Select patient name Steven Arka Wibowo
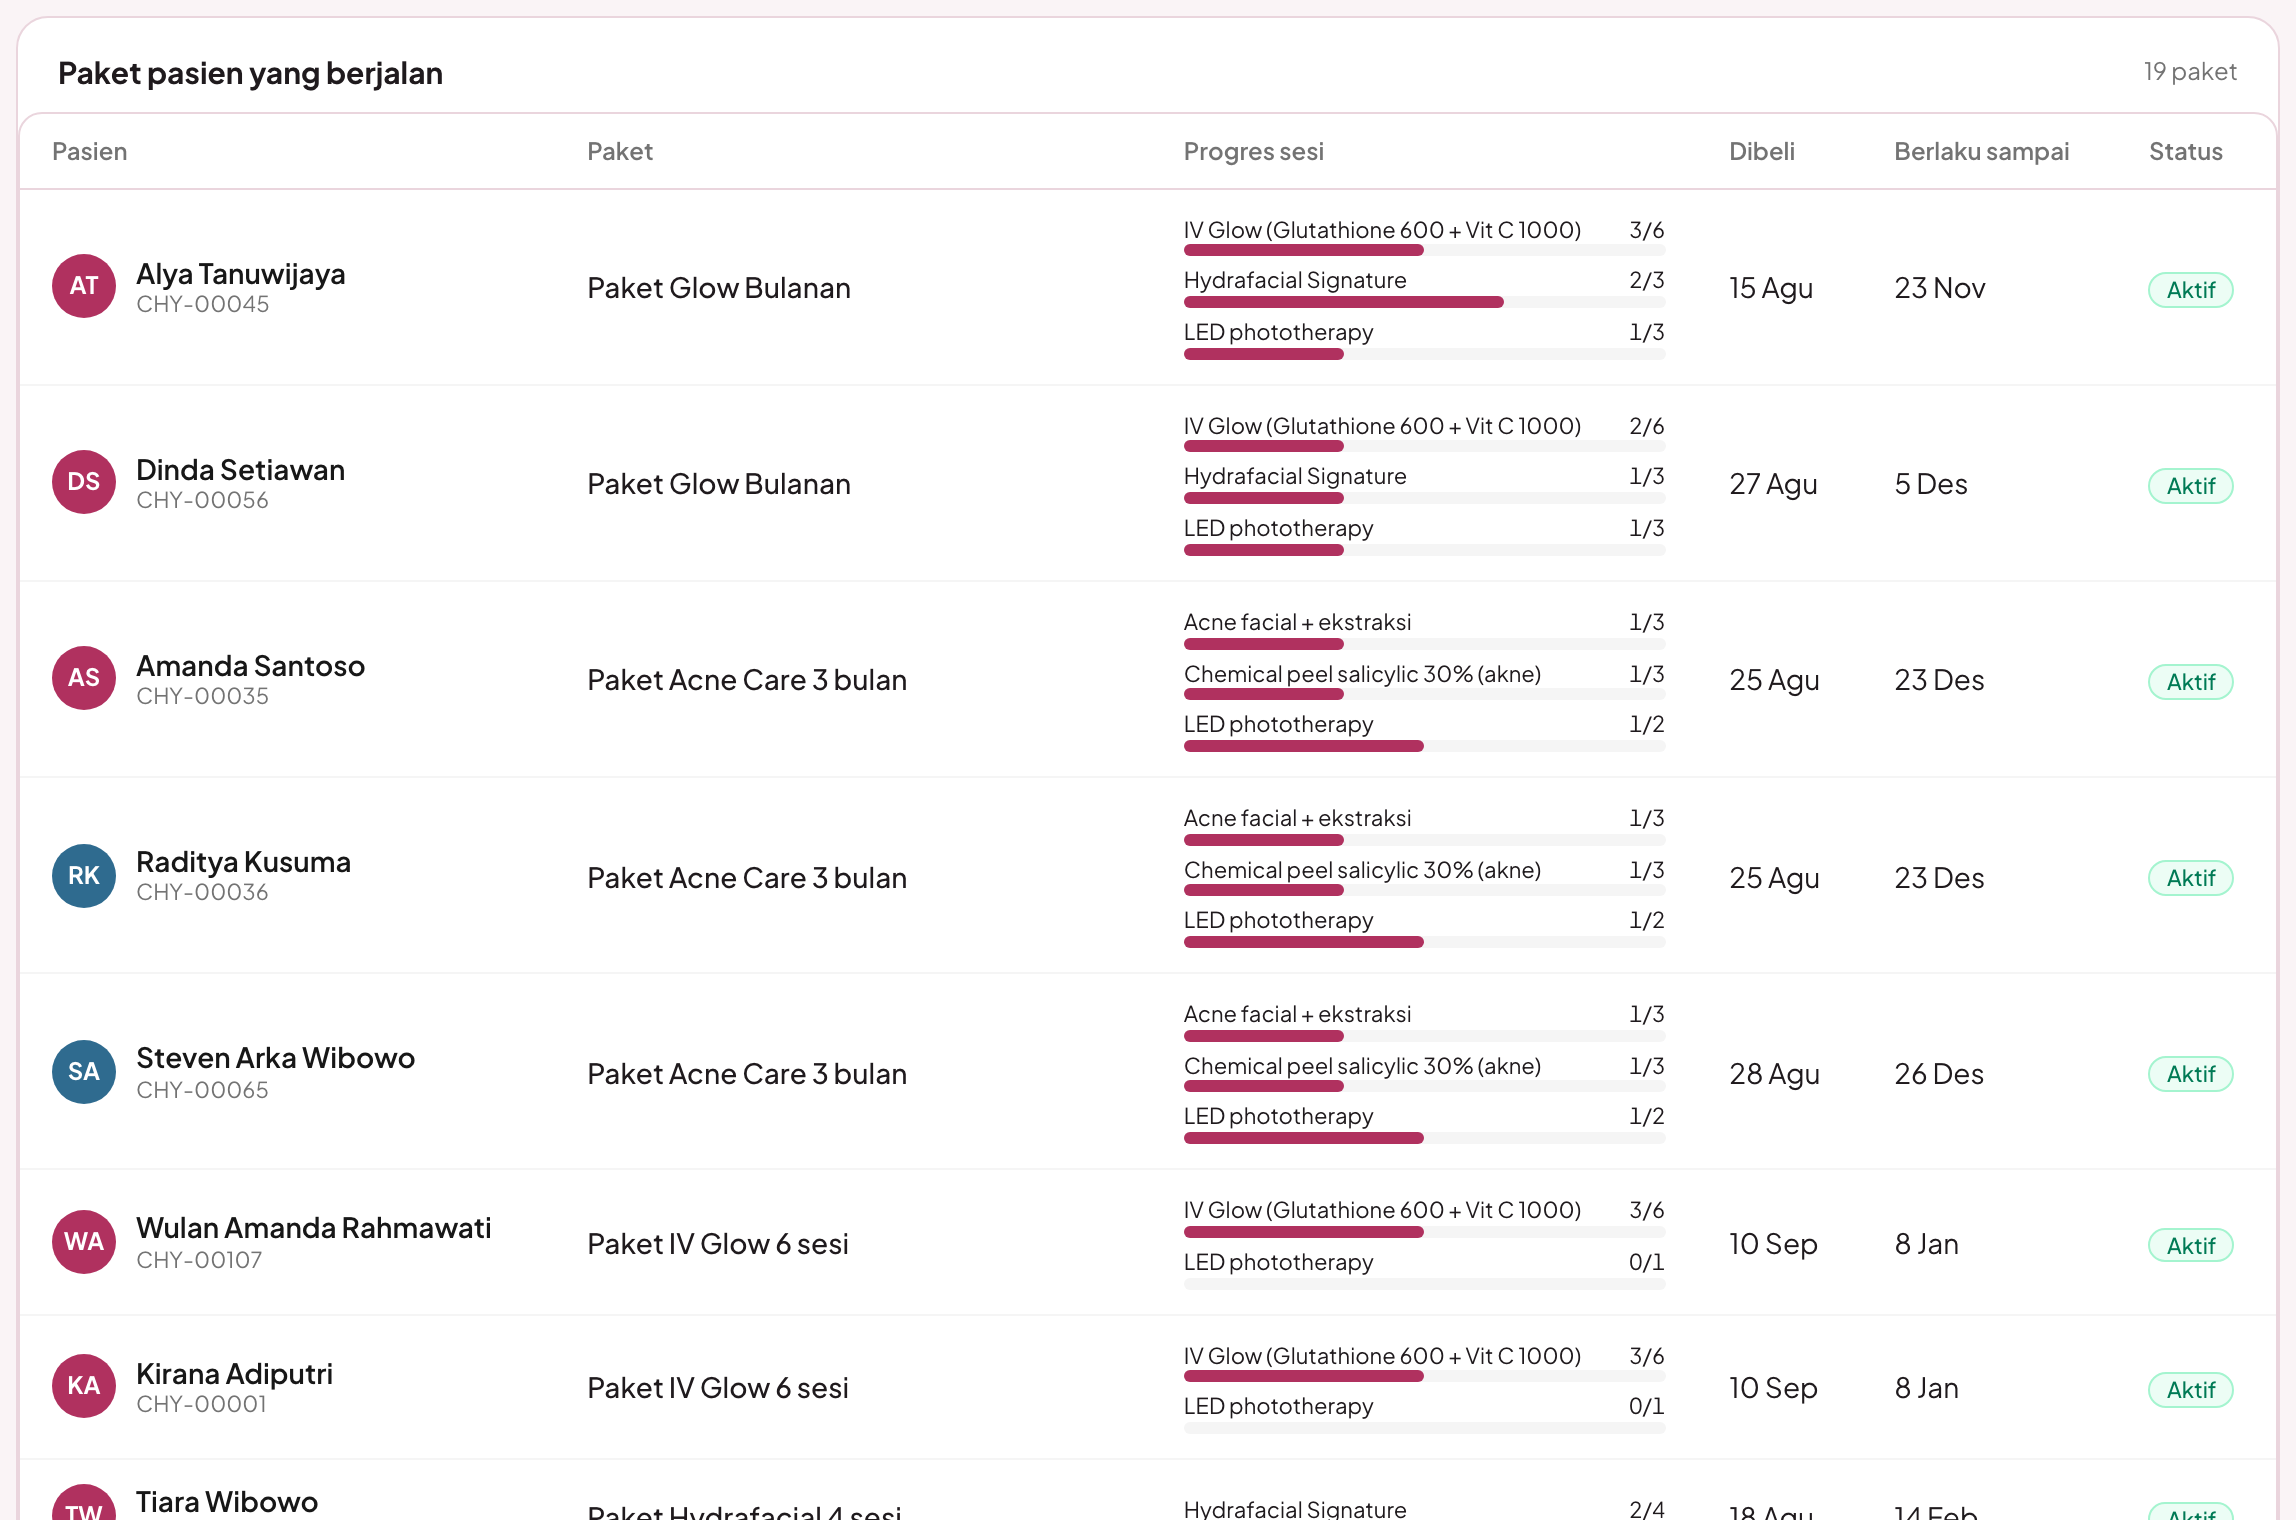This screenshot has height=1520, width=2296. [276, 1058]
